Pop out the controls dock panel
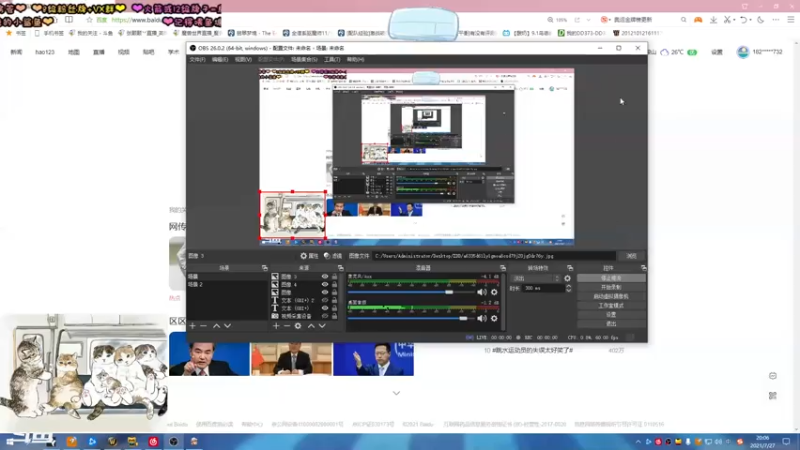 coord(643,268)
